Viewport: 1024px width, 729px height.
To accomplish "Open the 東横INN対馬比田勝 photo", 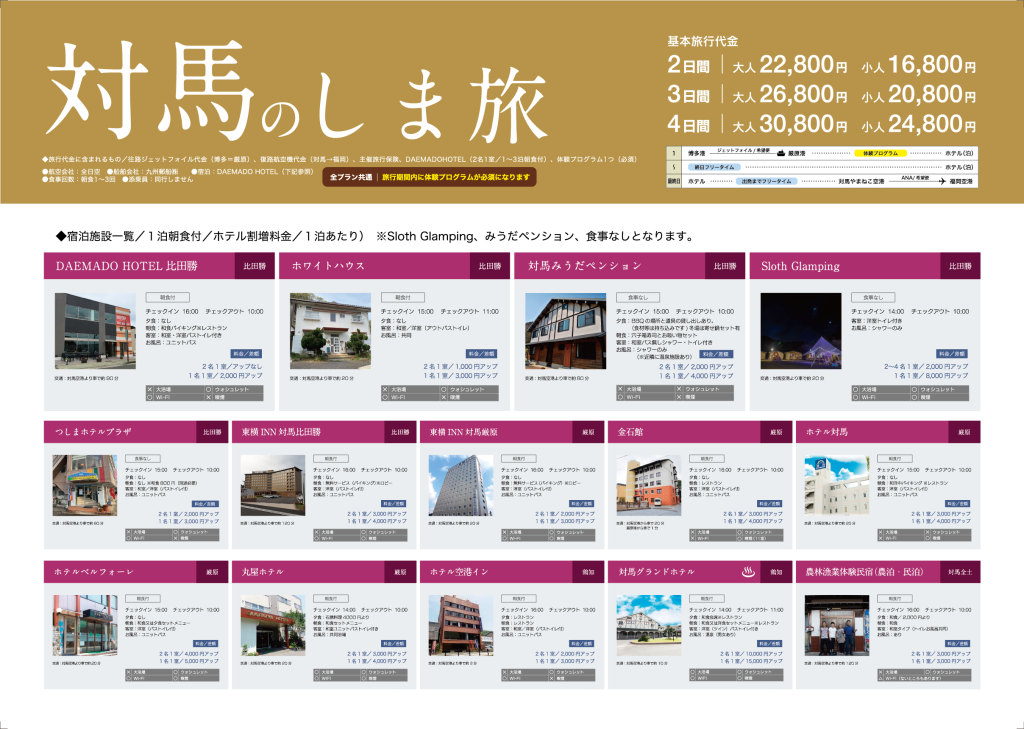I will click(273, 485).
